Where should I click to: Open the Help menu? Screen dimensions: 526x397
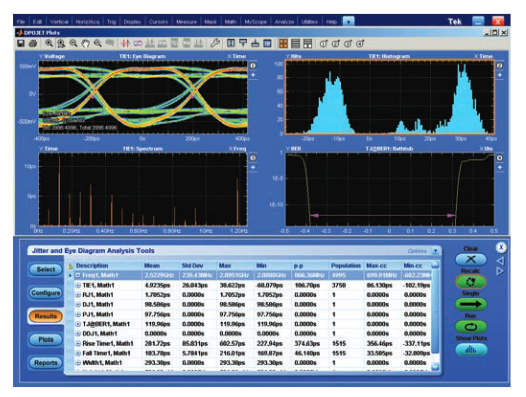(331, 22)
